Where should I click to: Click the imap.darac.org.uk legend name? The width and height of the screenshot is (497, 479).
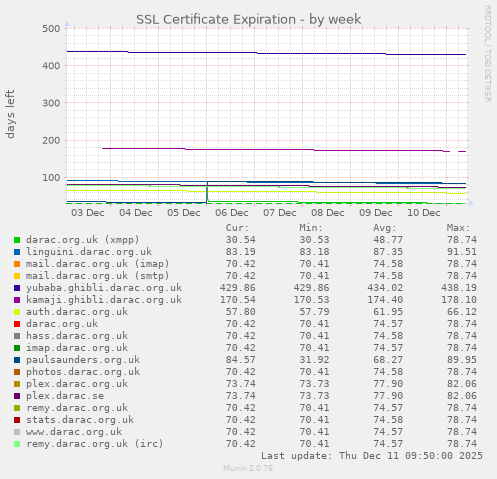(x=77, y=348)
